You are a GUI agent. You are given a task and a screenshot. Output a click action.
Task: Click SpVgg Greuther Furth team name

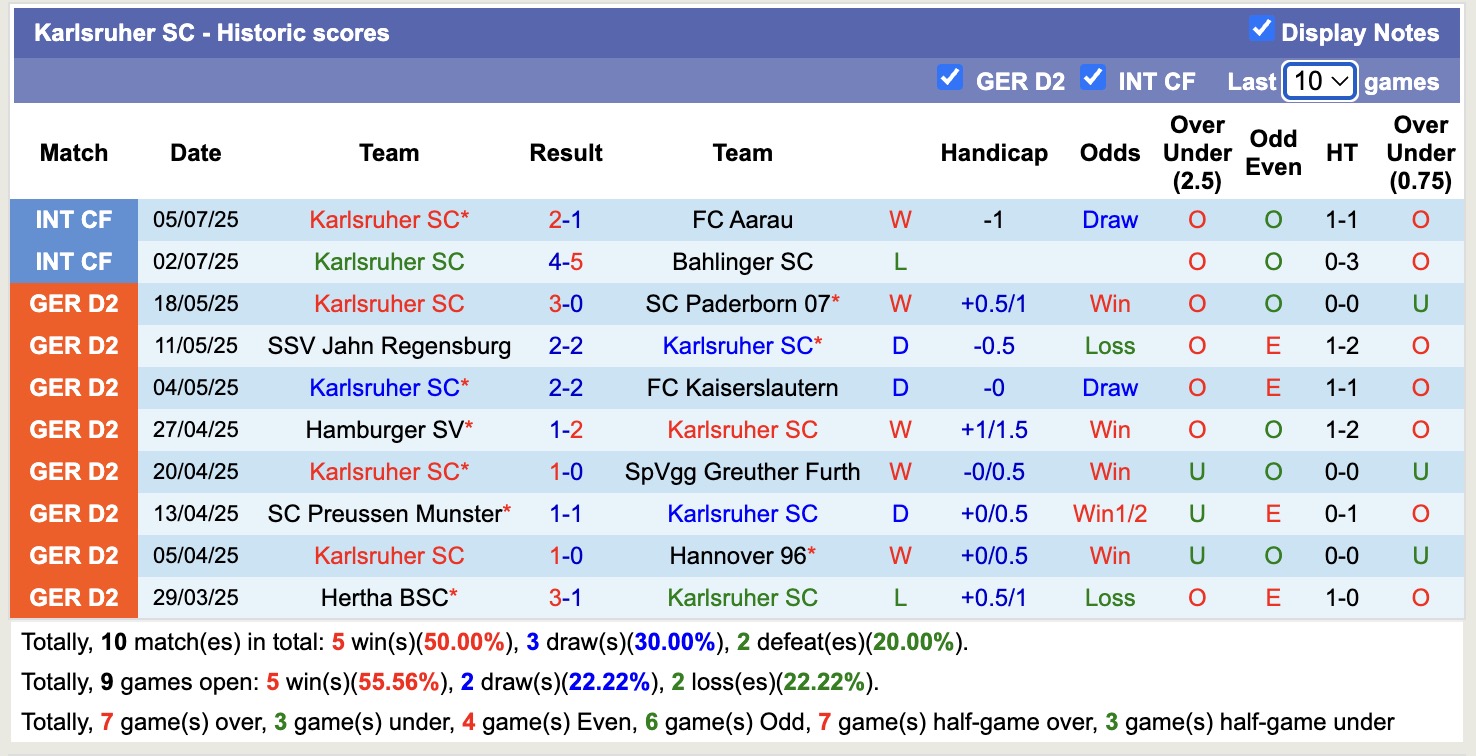click(x=742, y=471)
